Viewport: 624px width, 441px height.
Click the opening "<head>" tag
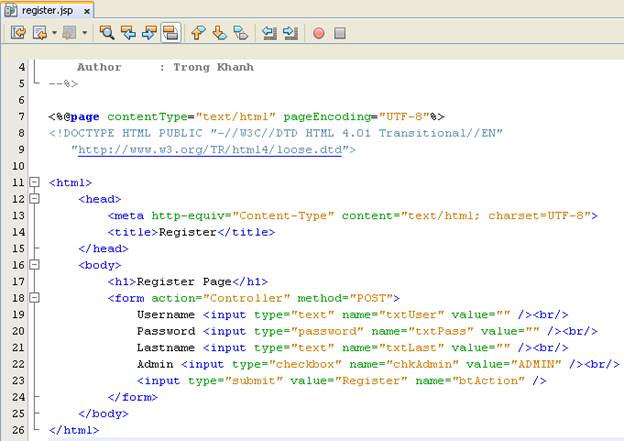coord(100,199)
